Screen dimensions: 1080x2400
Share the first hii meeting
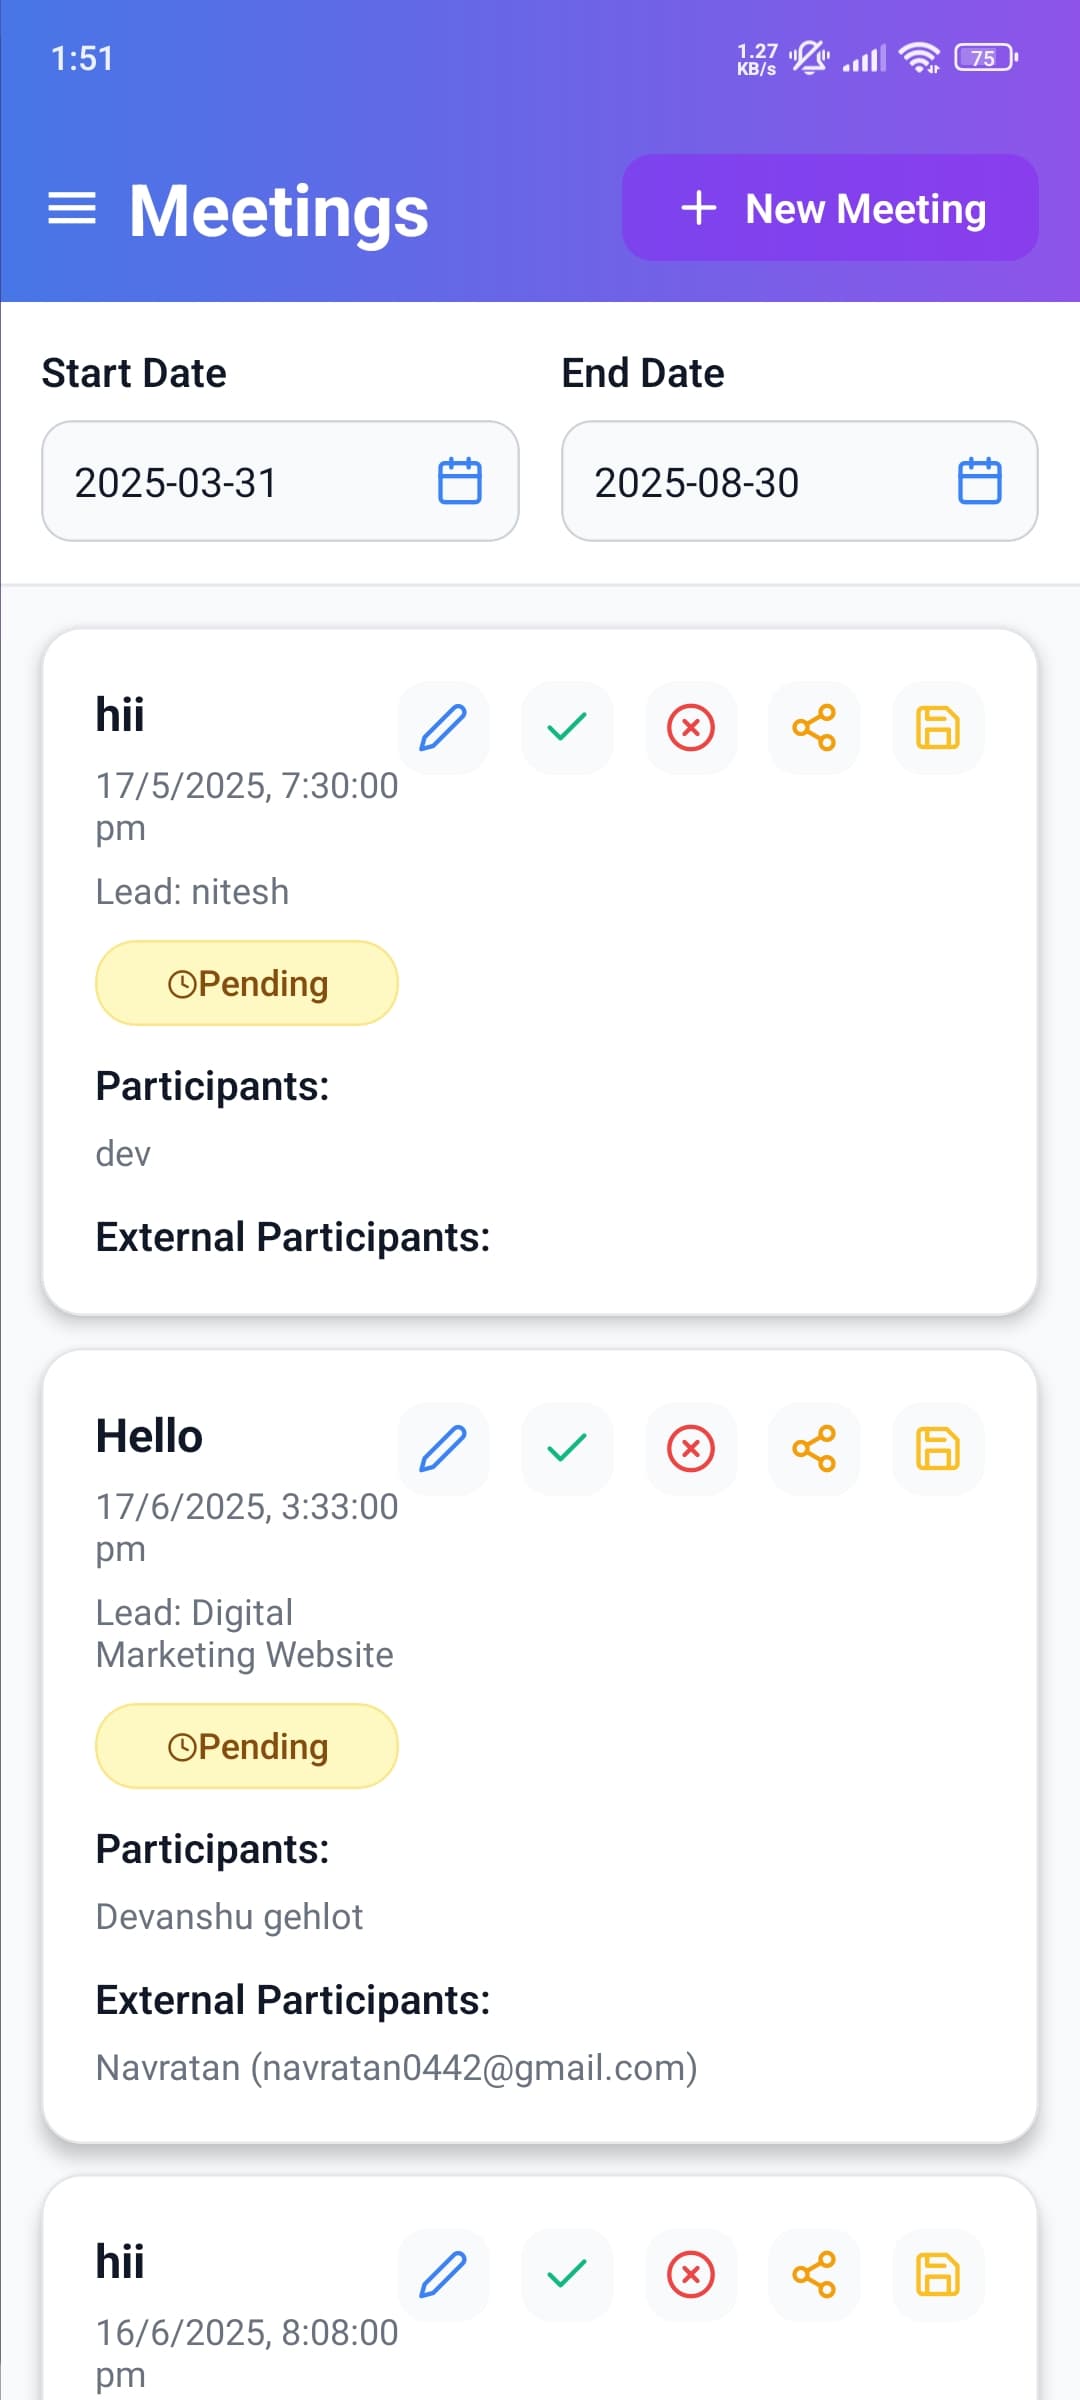[x=814, y=727]
